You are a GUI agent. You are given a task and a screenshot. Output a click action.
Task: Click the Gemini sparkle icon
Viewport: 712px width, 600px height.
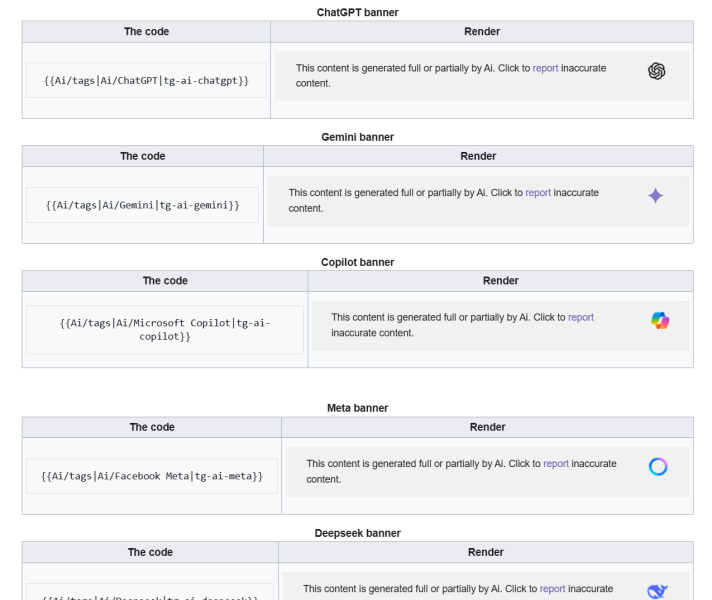[x=655, y=196]
